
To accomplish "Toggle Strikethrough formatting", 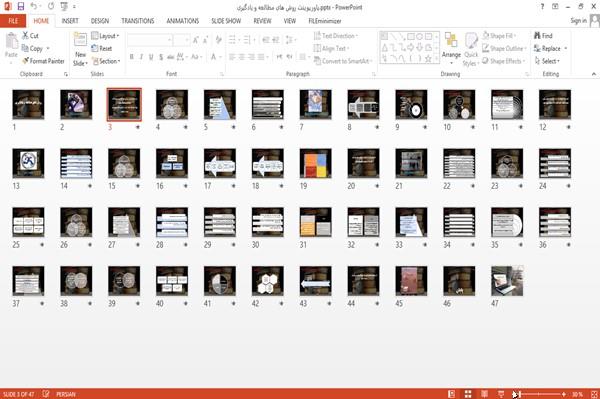I will click(171, 57).
